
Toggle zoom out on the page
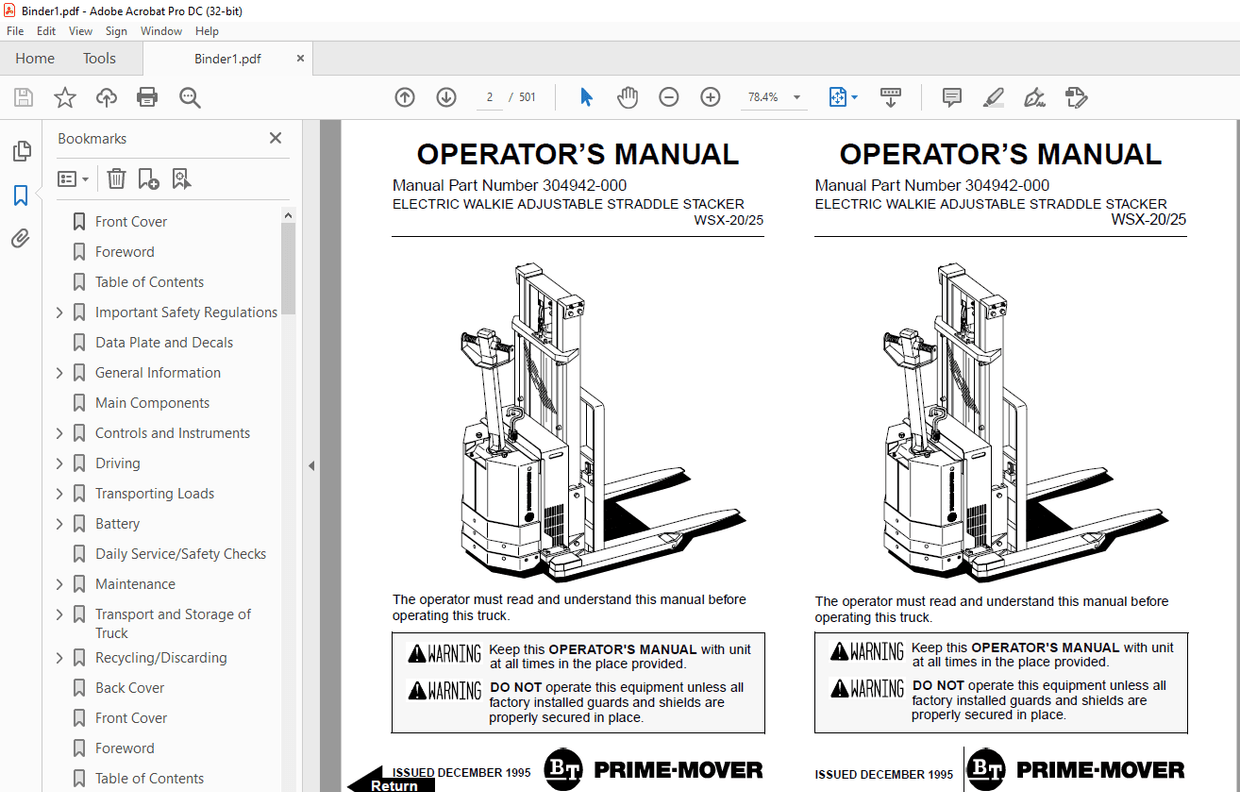tap(668, 97)
